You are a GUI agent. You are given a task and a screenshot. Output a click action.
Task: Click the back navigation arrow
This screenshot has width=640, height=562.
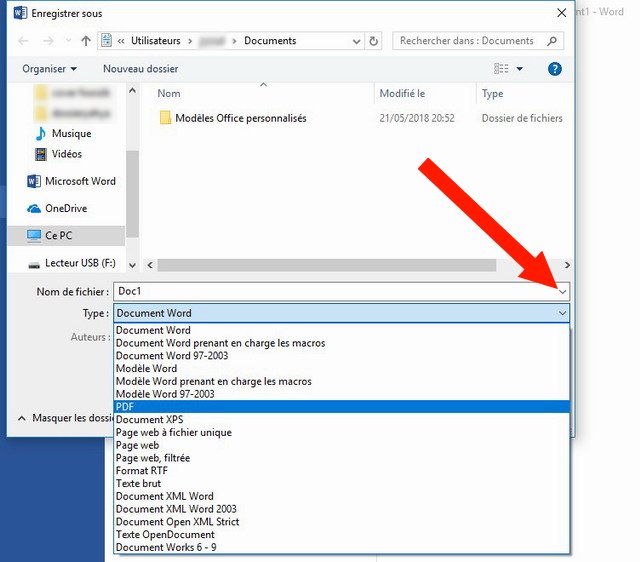22,42
